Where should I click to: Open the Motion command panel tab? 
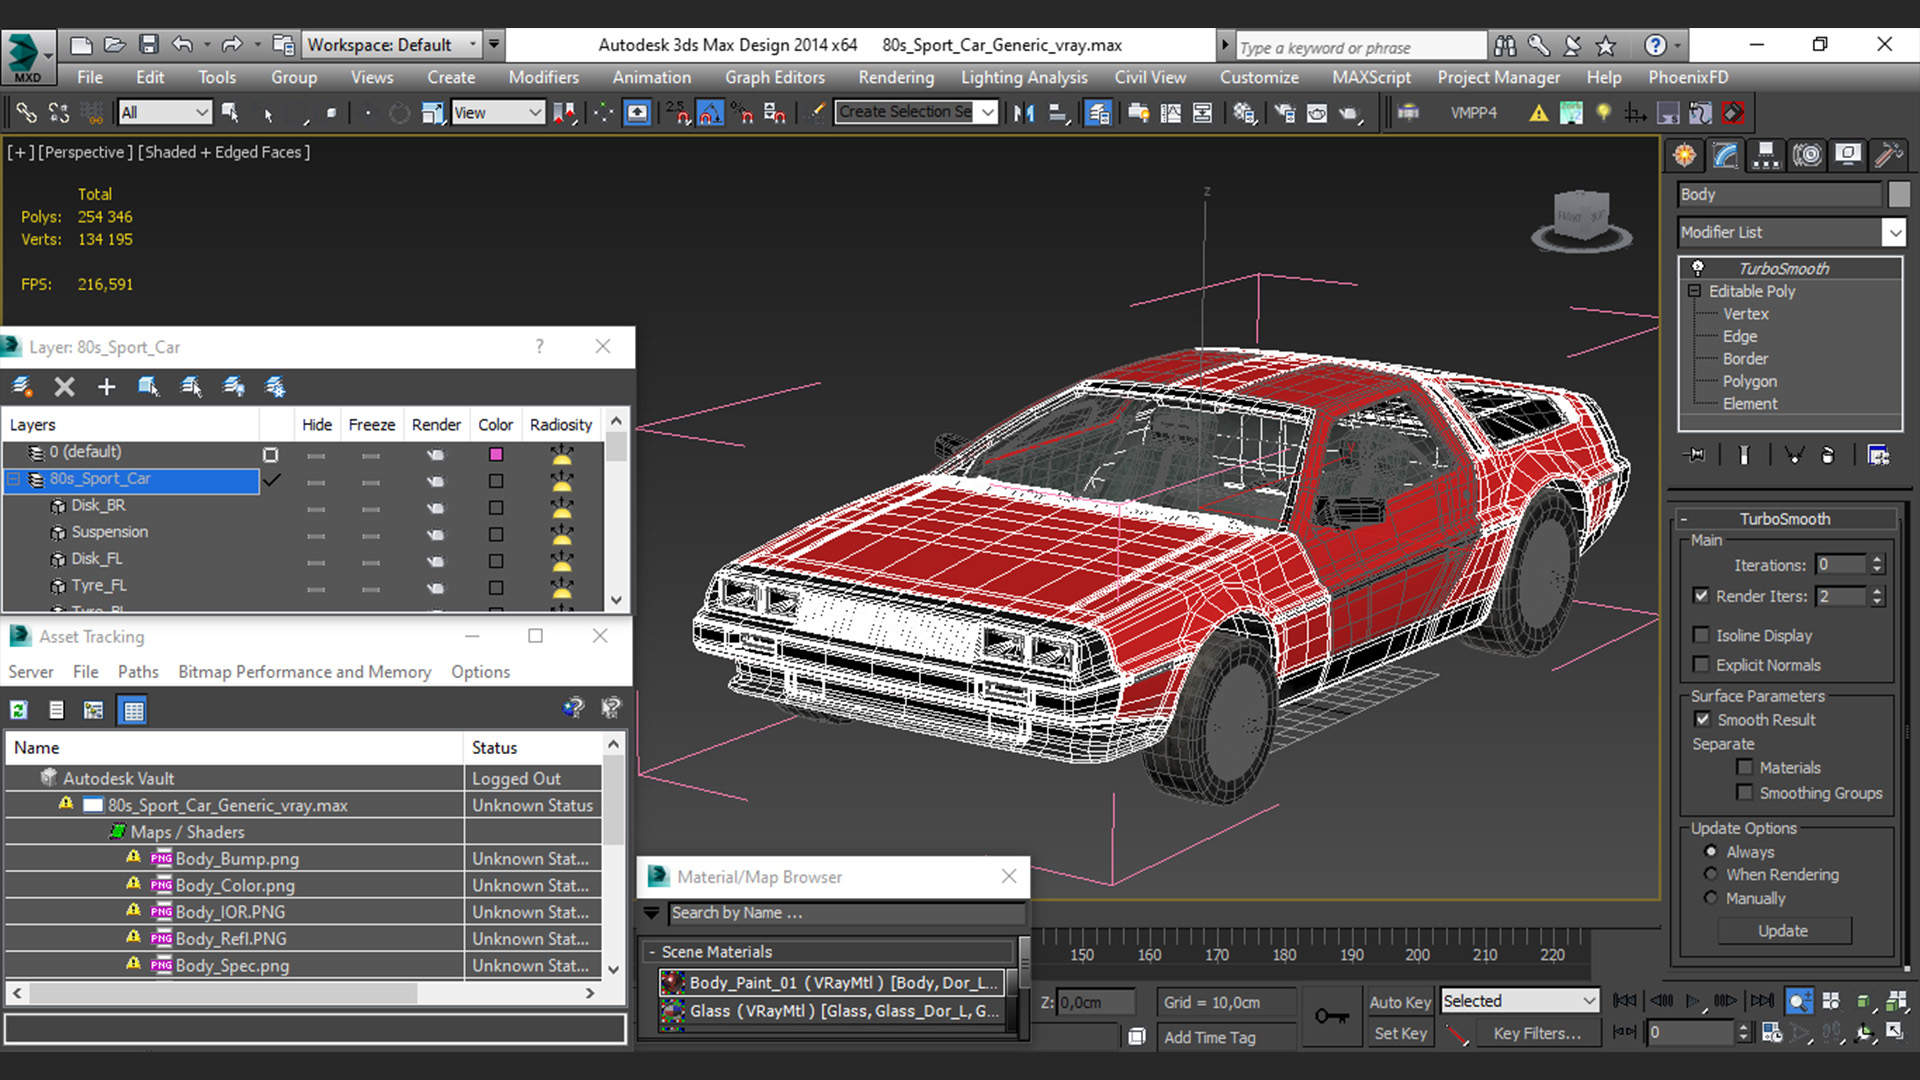click(1807, 155)
